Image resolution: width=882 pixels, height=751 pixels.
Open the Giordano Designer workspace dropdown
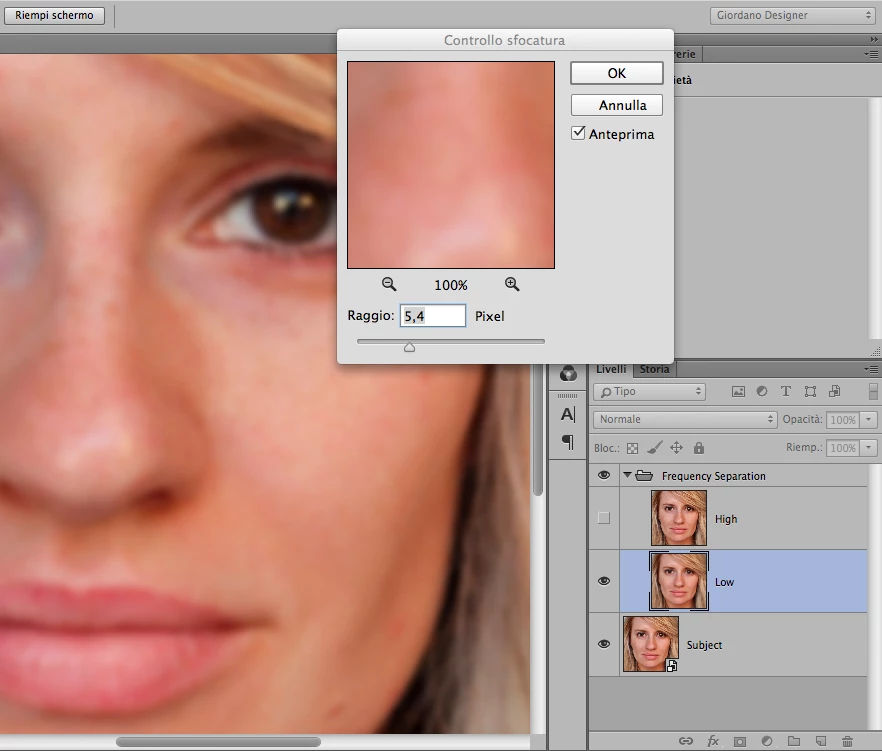click(792, 15)
